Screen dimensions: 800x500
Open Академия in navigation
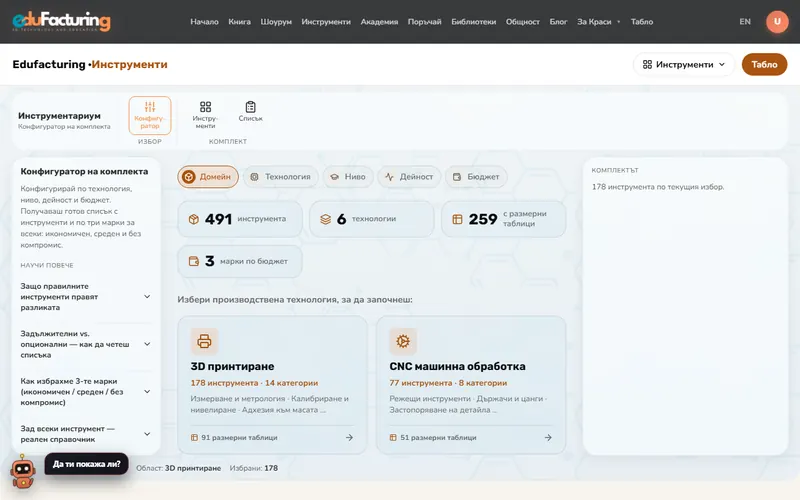pos(379,21)
